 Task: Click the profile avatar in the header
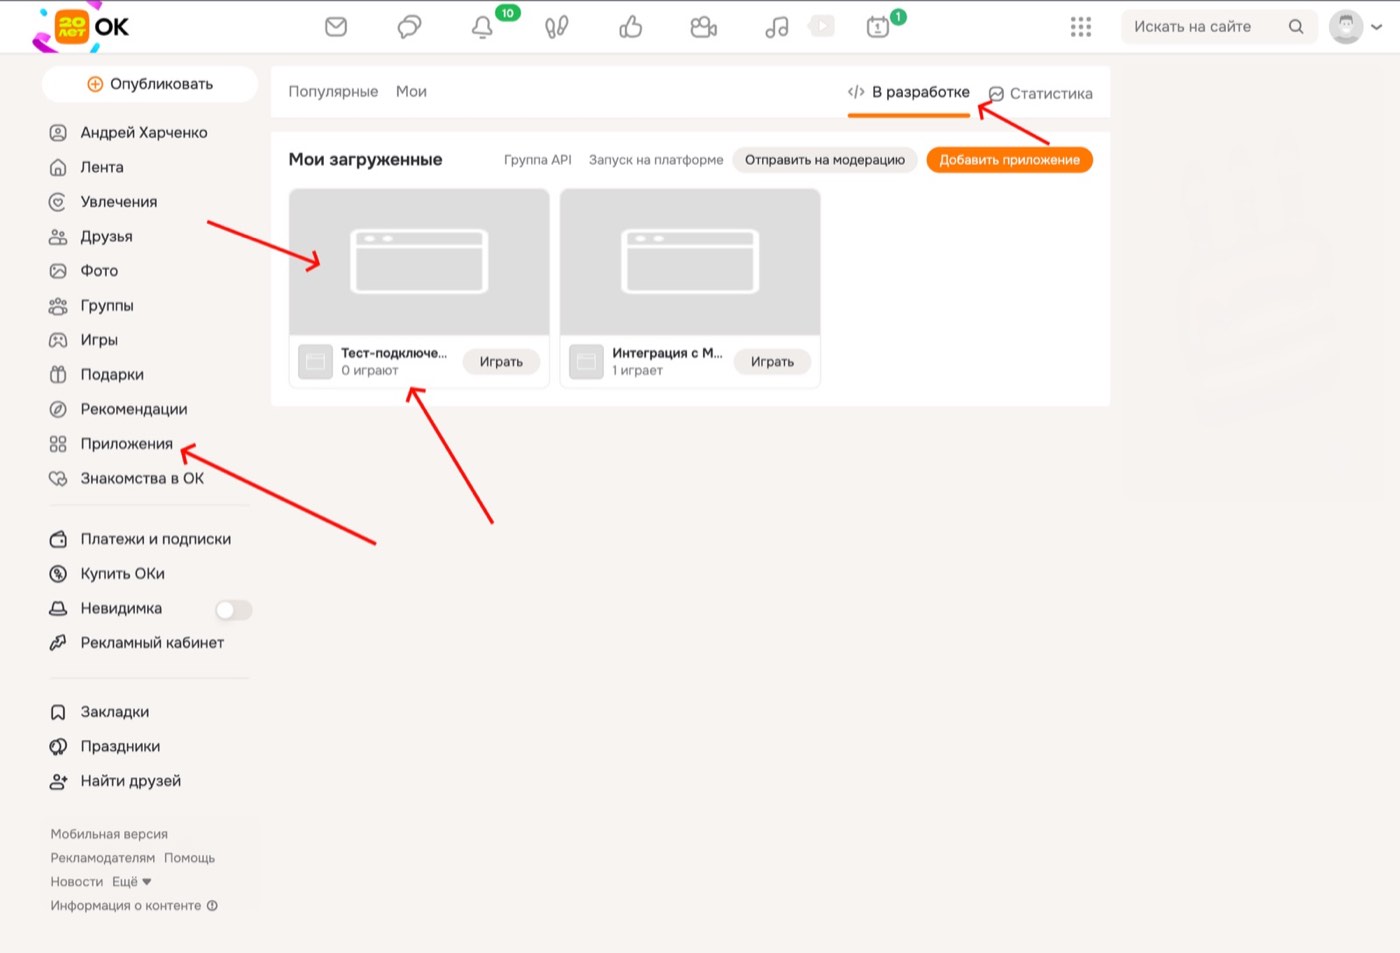click(1346, 27)
